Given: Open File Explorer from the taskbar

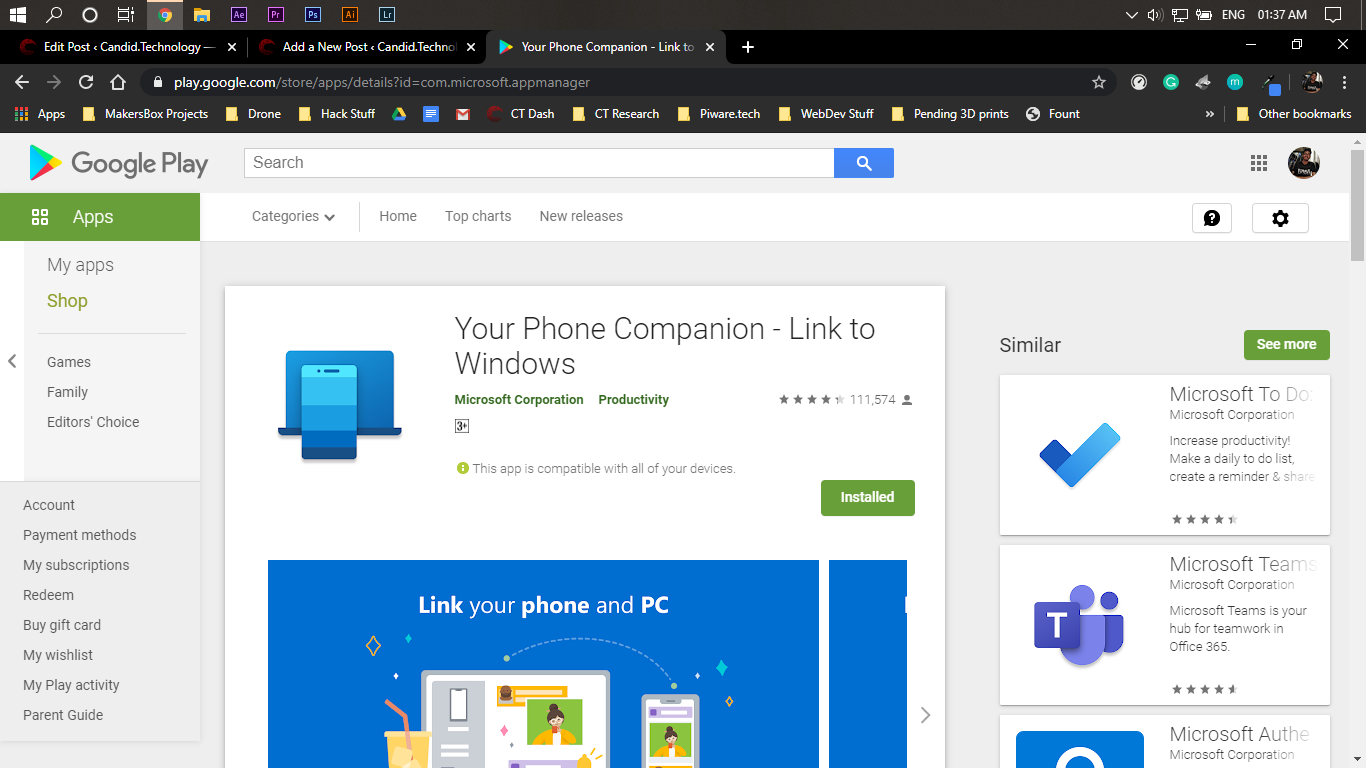Looking at the screenshot, I should coord(202,15).
